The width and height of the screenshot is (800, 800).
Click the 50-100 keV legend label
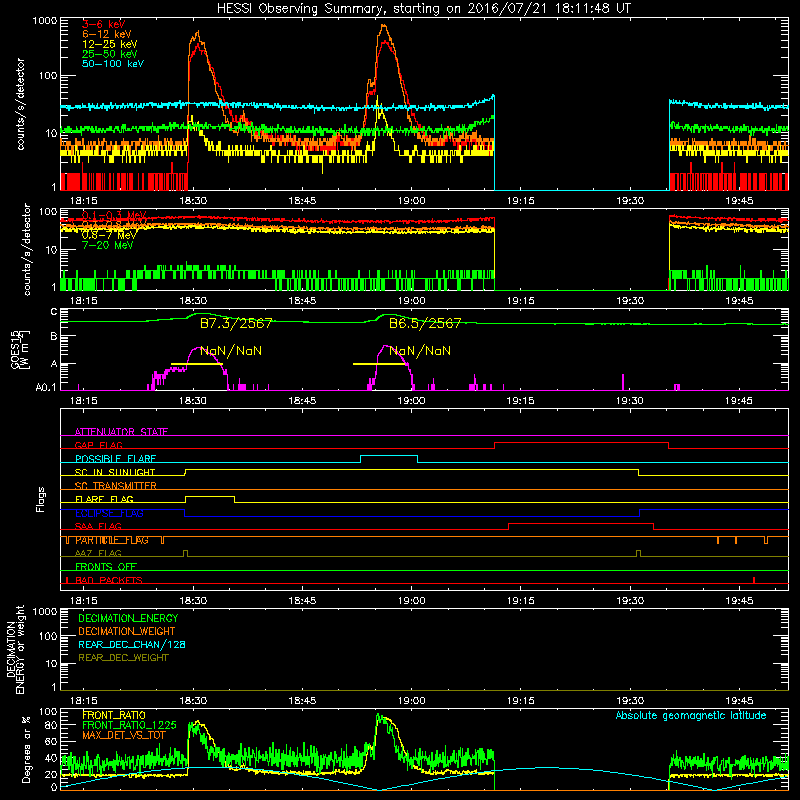tap(113, 64)
